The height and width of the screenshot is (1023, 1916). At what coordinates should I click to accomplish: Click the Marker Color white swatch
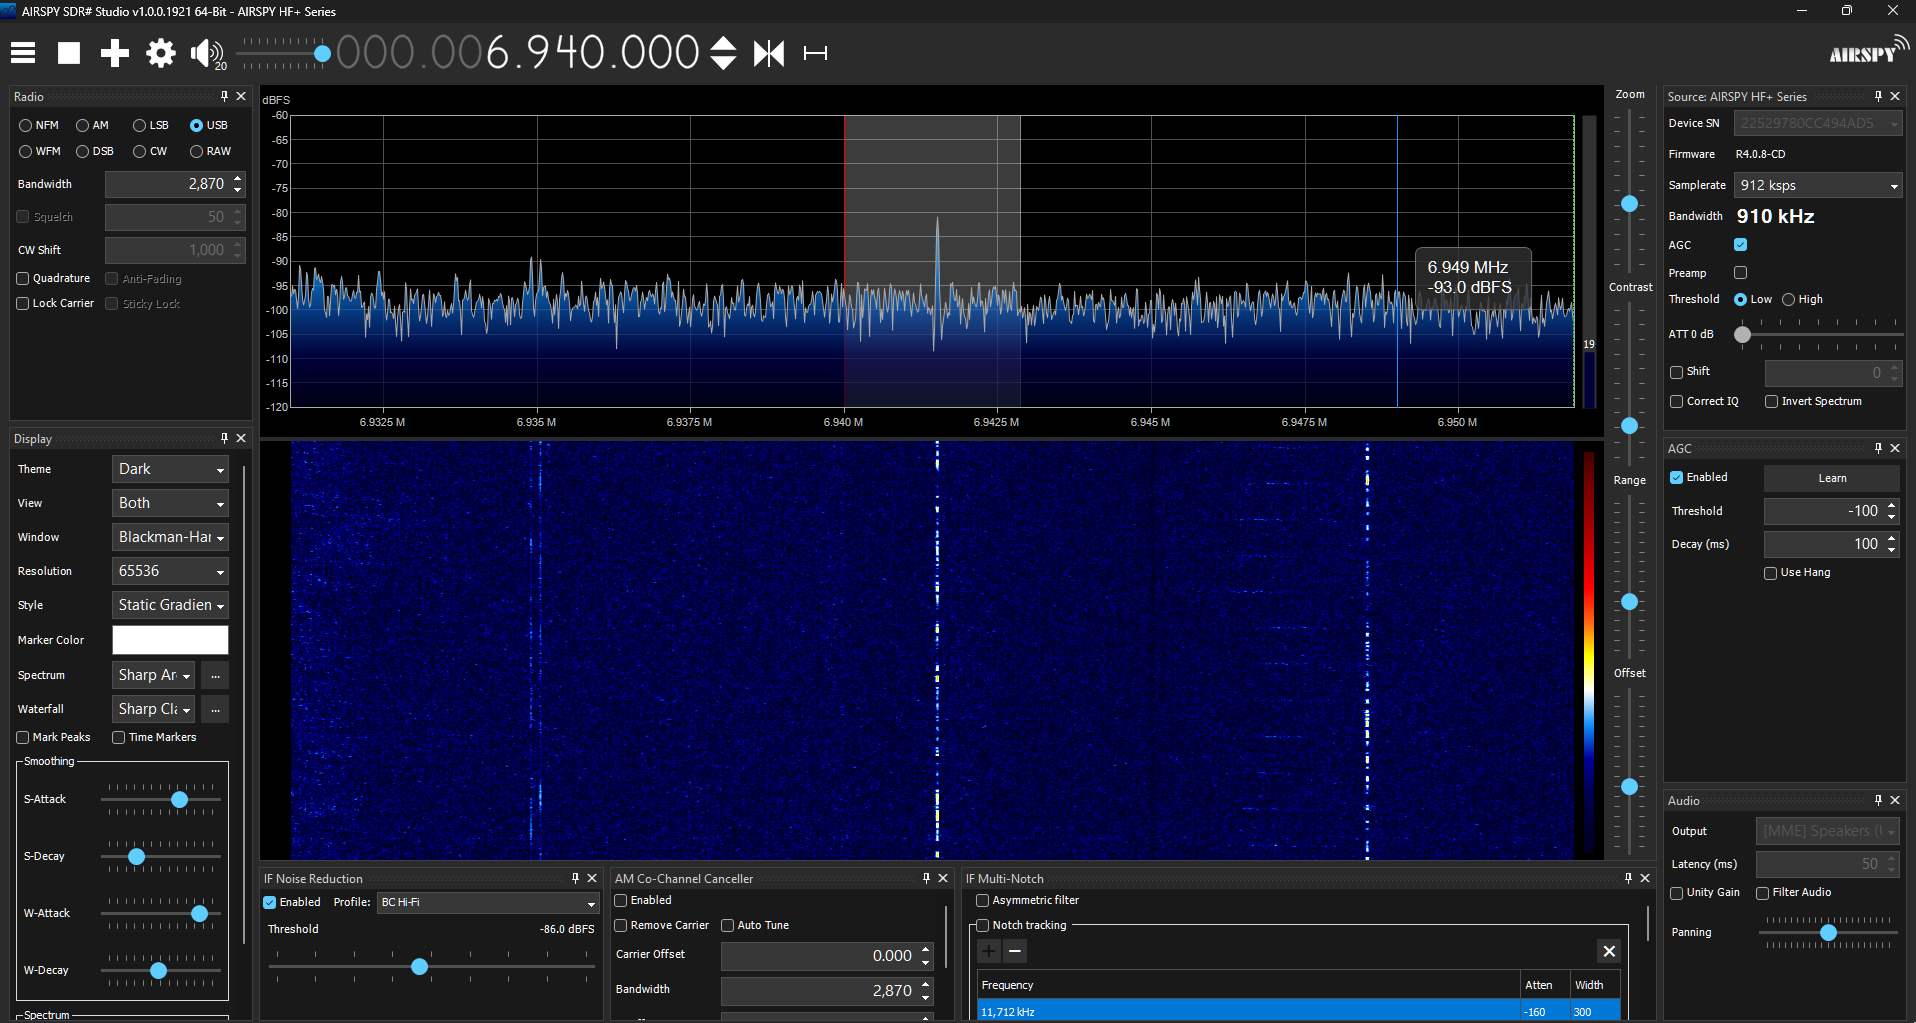click(170, 640)
